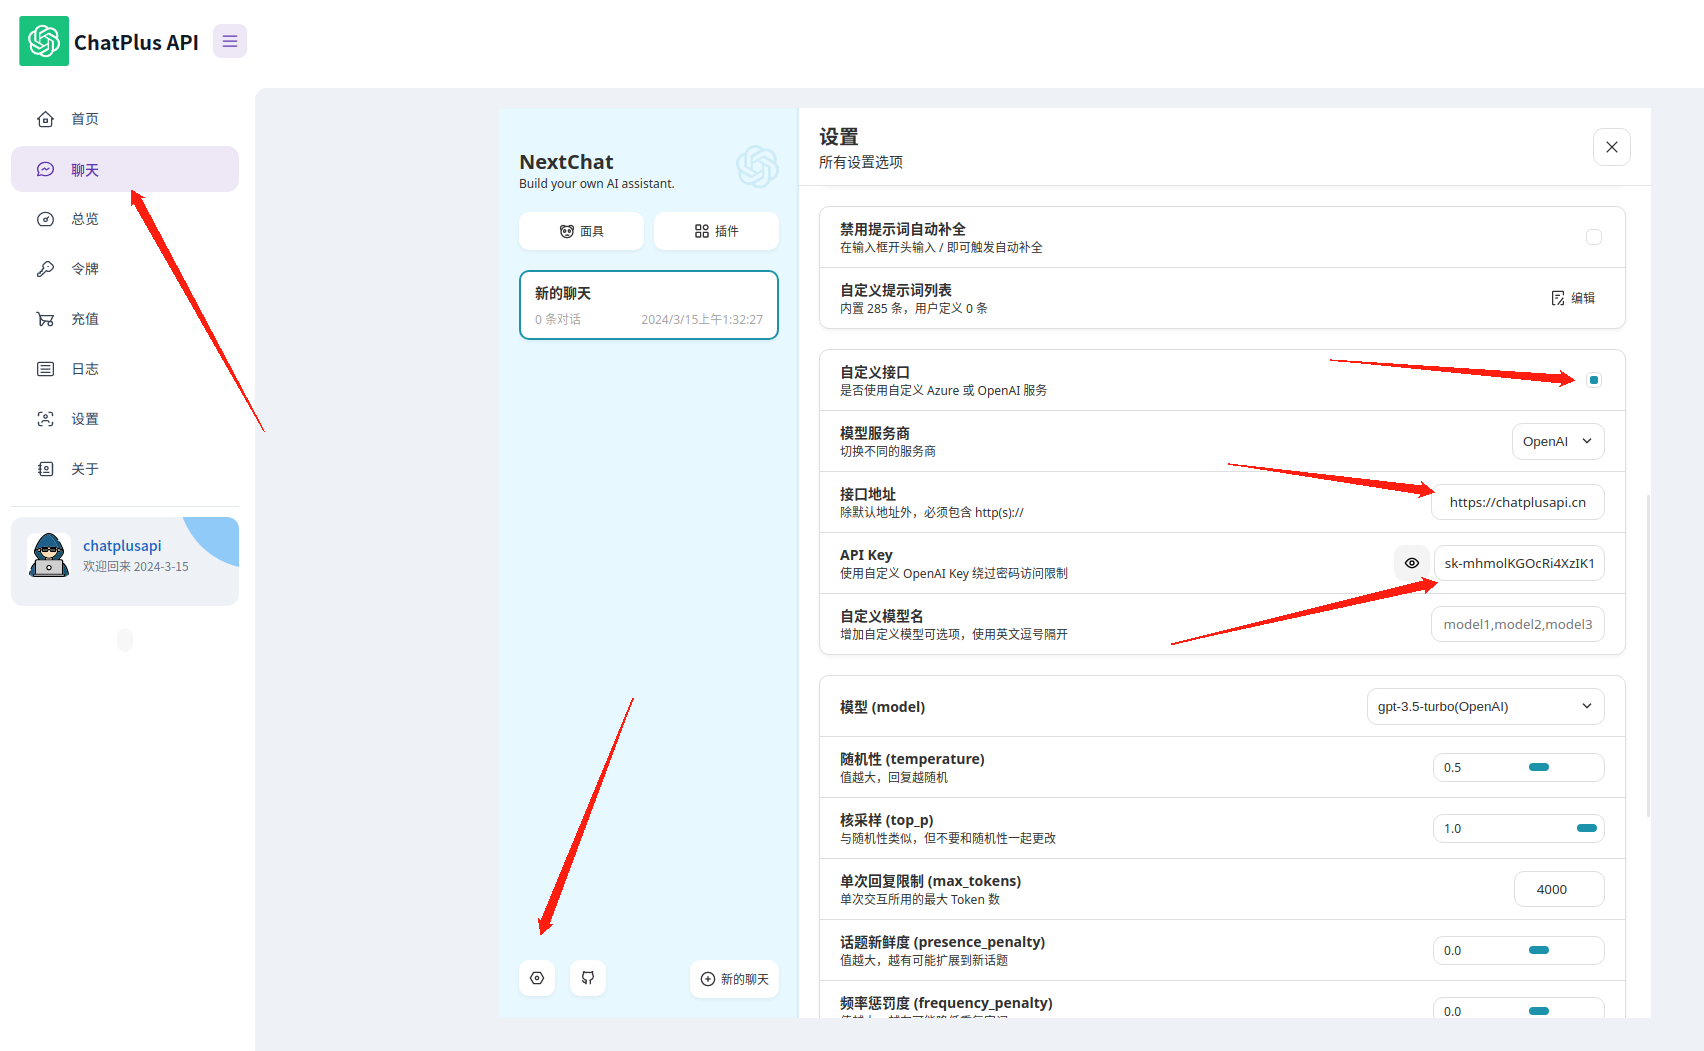The width and height of the screenshot is (1704, 1051).
Task: Open the 插件 plugins button
Action: click(716, 231)
